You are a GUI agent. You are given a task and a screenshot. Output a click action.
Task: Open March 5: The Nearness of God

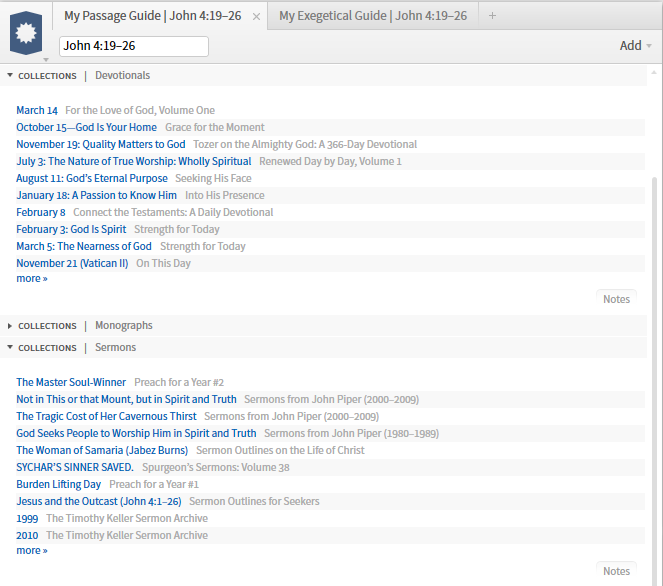pyautogui.click(x=84, y=246)
